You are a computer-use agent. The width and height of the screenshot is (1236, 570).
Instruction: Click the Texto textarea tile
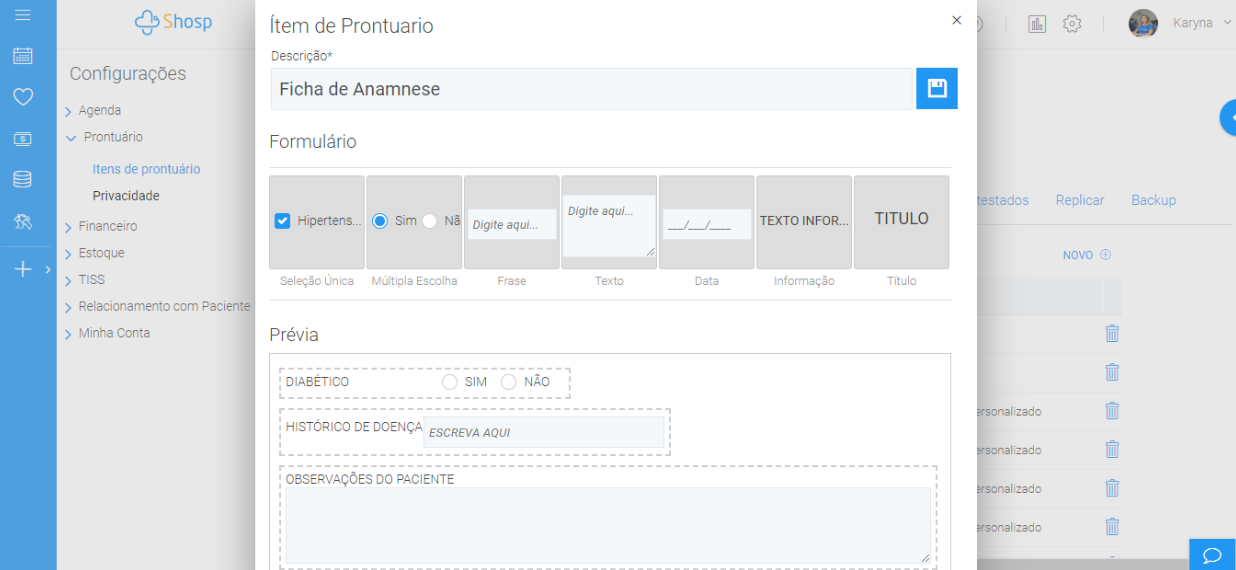(609, 226)
